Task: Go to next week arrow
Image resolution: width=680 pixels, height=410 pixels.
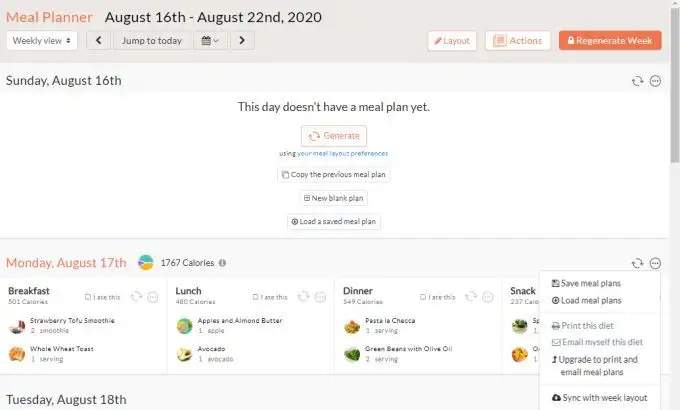Action: coord(242,40)
